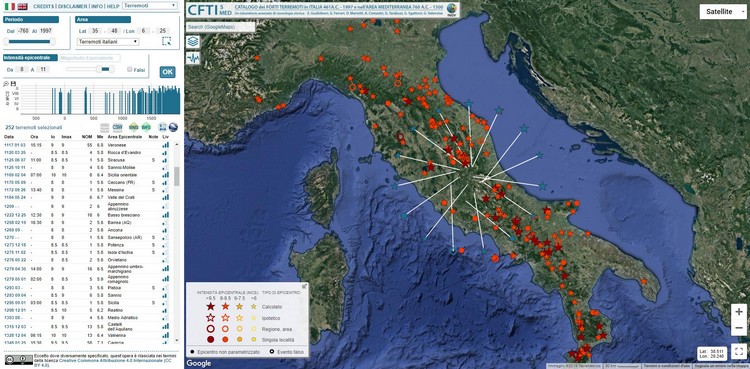The image size is (750, 369).
Task: Click the period range slider right handle
Action: [53, 42]
